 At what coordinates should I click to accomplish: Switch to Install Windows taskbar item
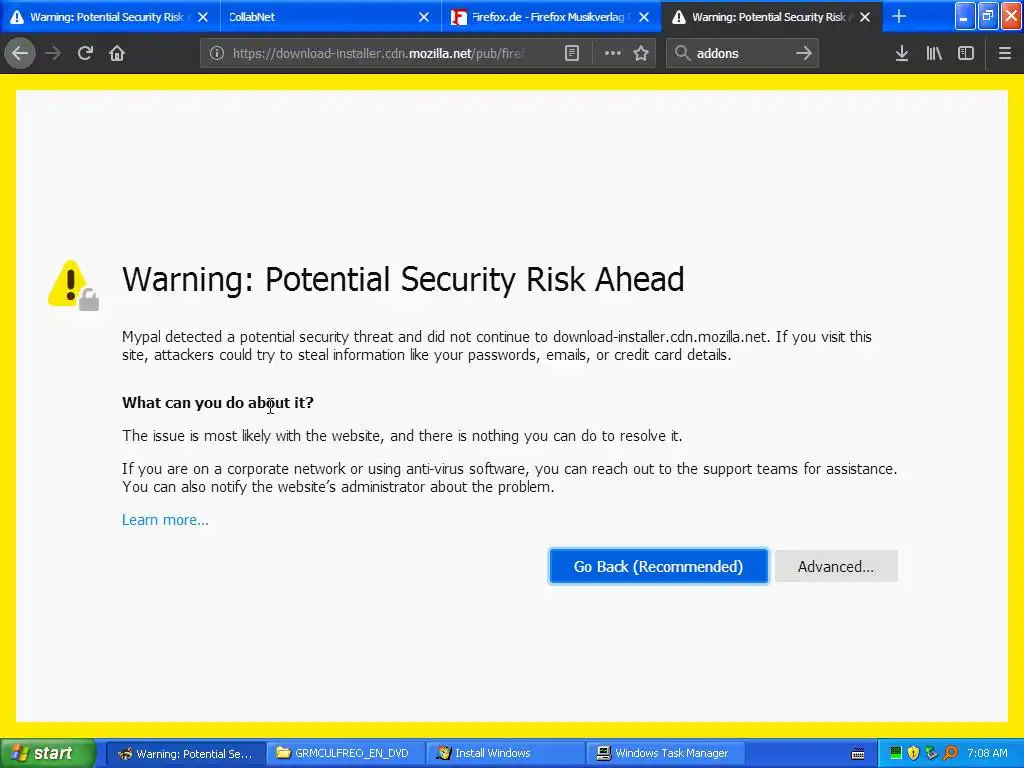point(506,753)
